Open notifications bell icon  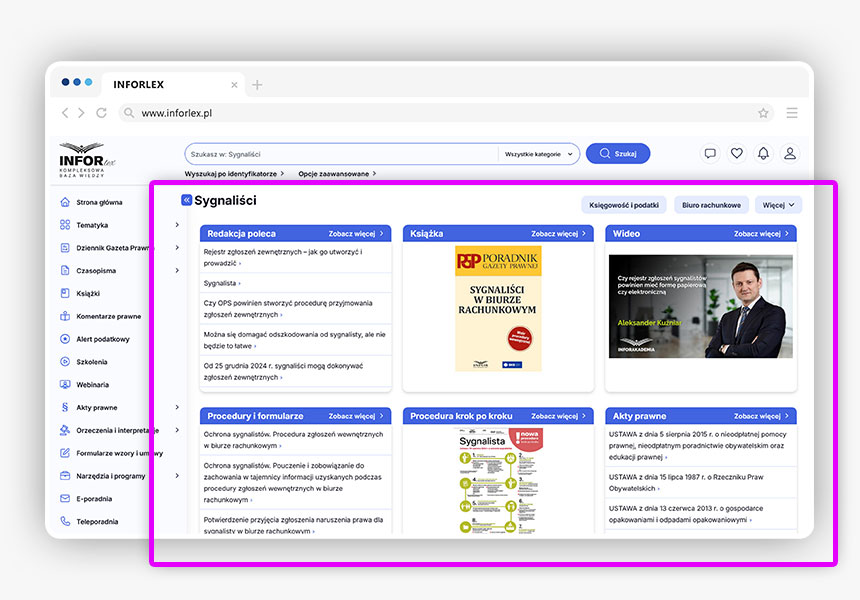763,154
